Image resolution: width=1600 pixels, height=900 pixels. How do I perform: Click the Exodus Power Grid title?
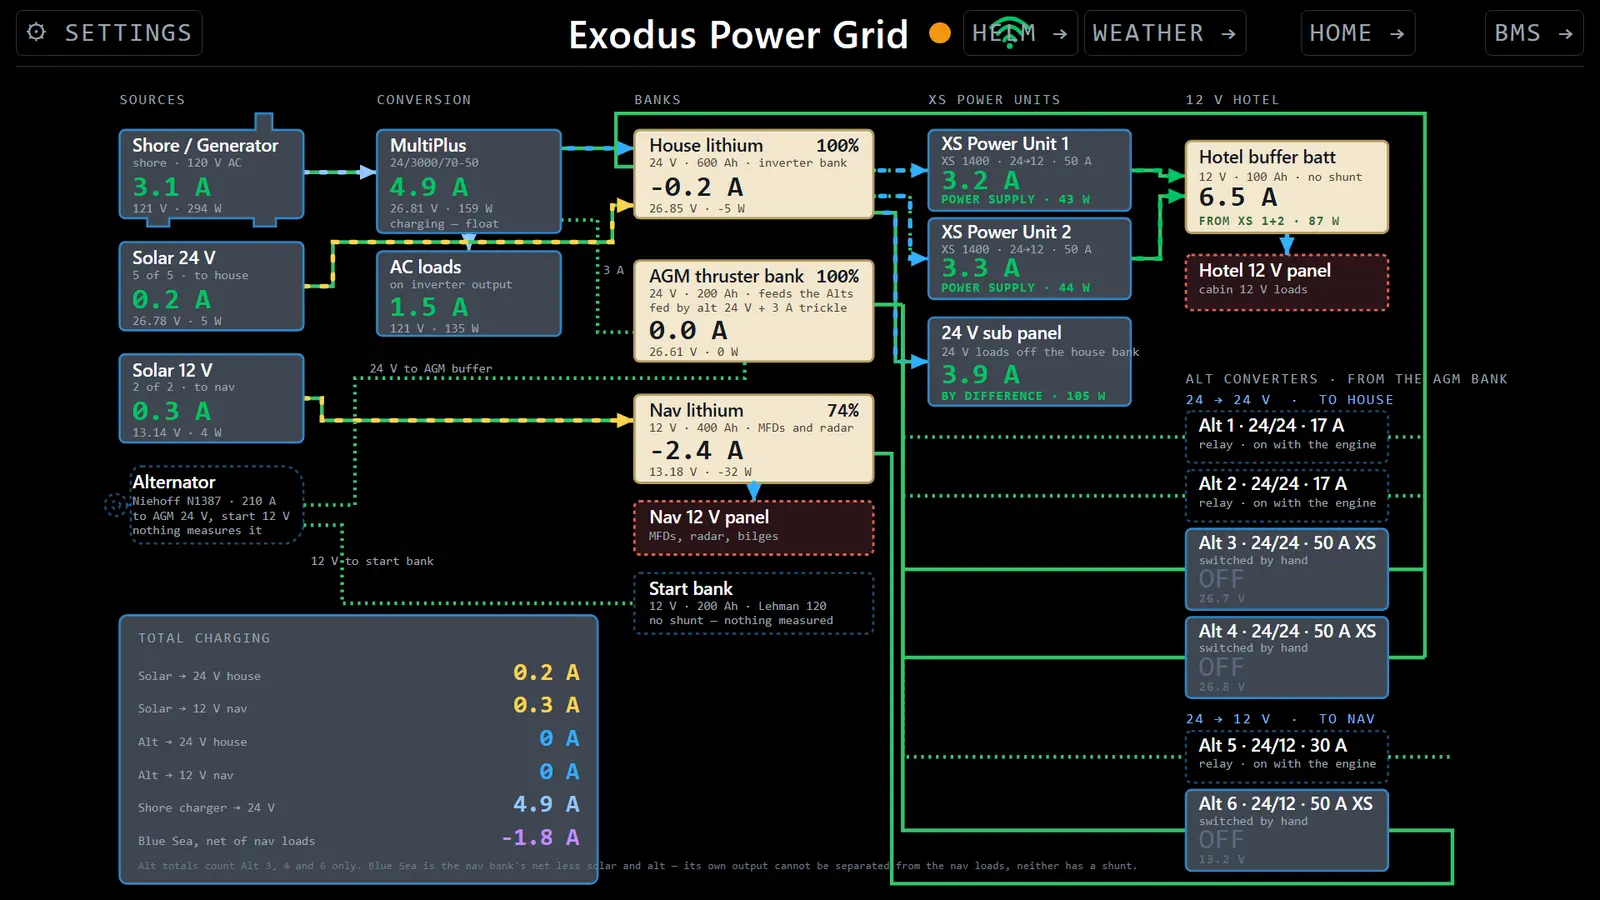click(x=738, y=35)
